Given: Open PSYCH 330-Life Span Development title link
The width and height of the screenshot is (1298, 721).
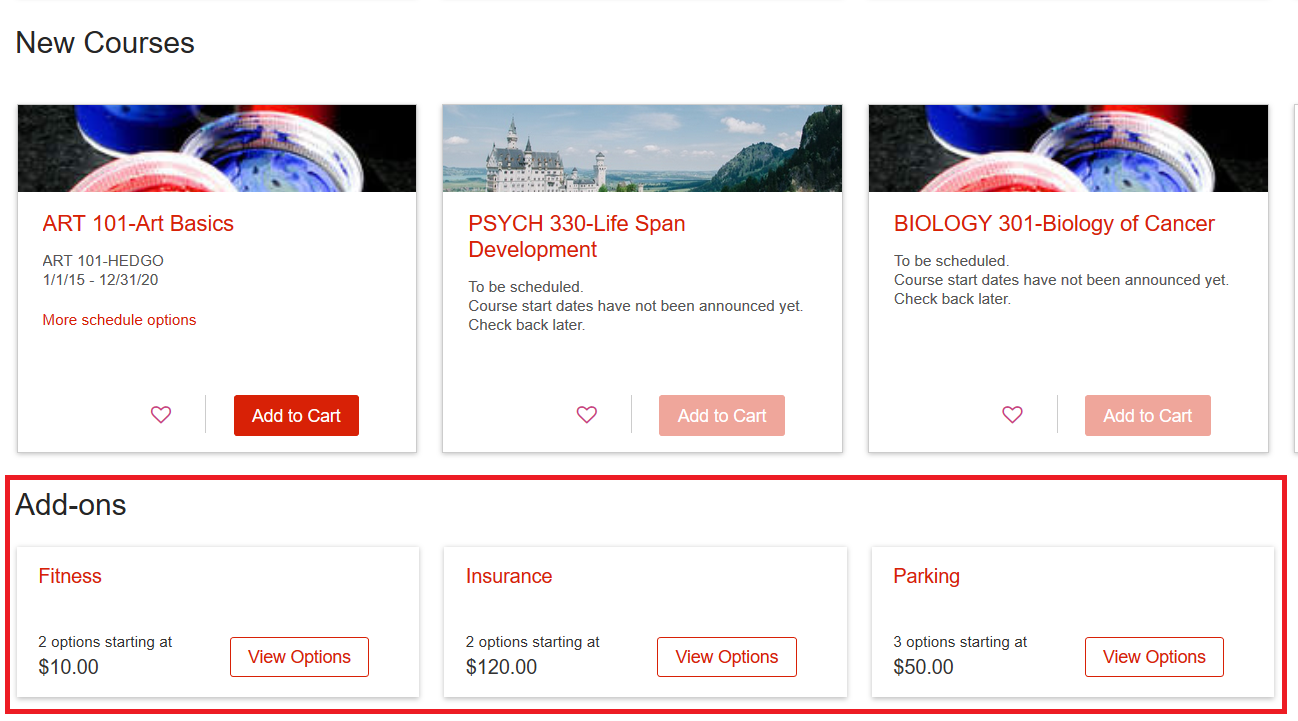Looking at the screenshot, I should pos(576,237).
